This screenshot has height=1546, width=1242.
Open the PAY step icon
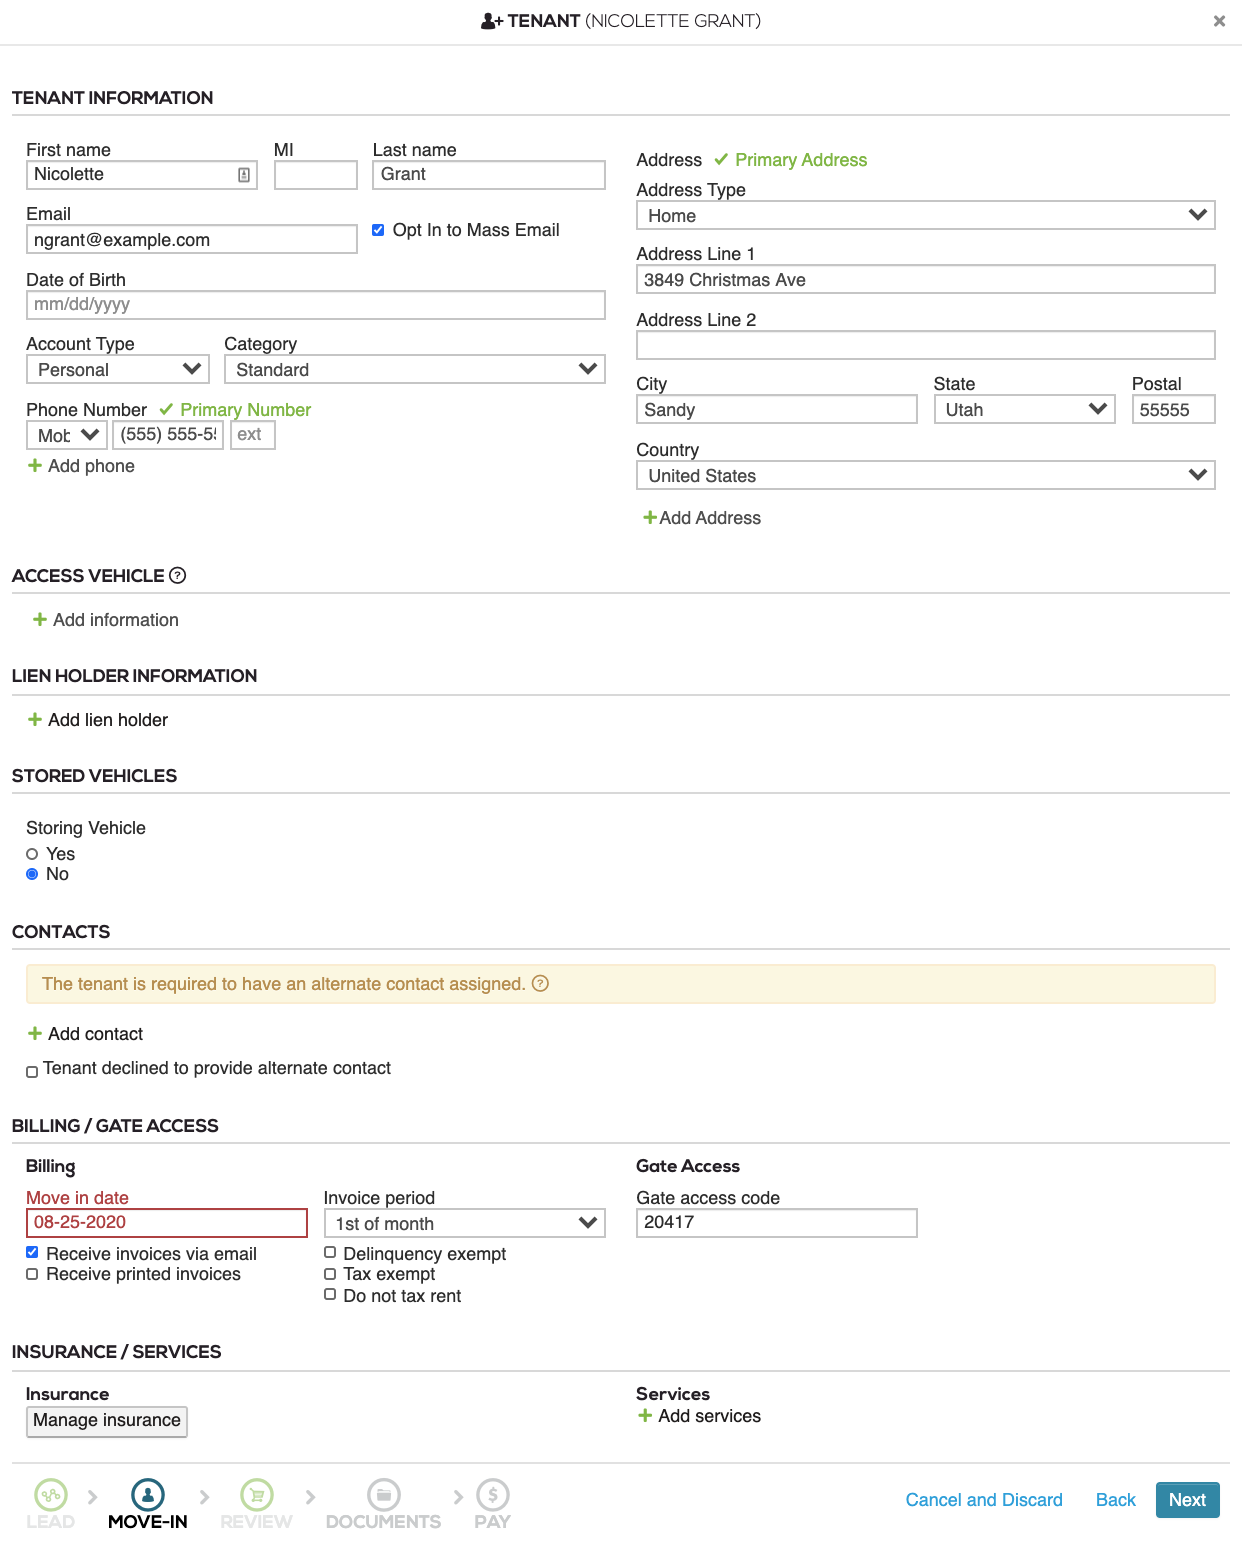(492, 1495)
